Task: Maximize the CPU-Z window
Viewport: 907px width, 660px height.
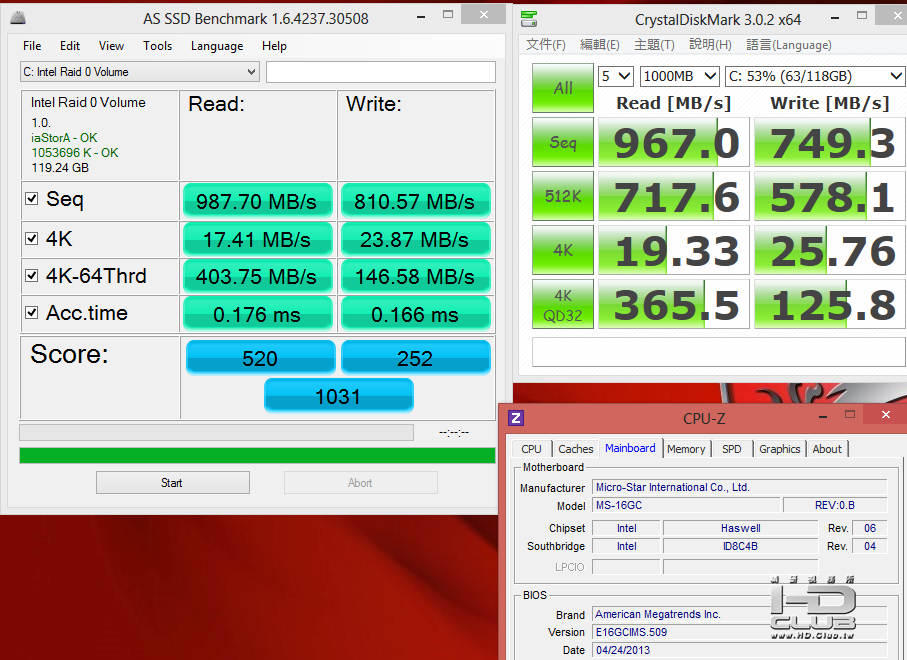Action: point(850,414)
